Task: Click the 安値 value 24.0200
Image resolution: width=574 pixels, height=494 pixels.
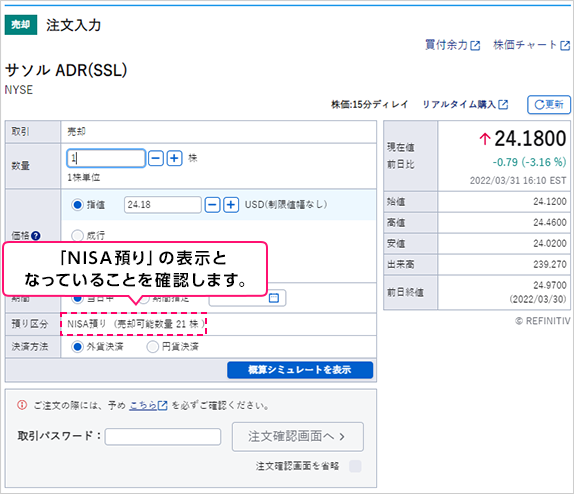Action: [x=550, y=243]
